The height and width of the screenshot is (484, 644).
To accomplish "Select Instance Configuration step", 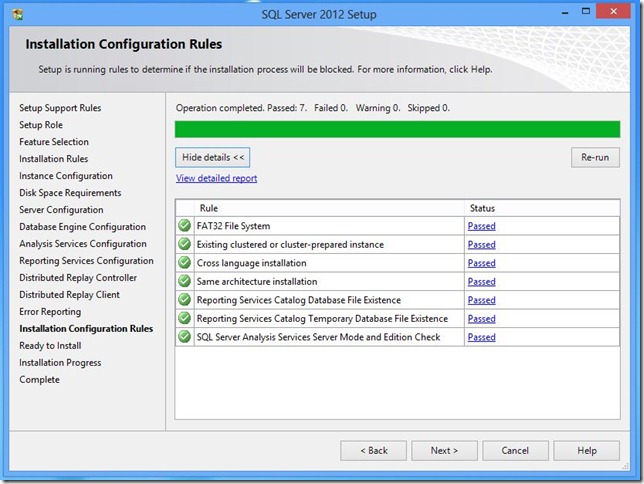I will point(66,176).
